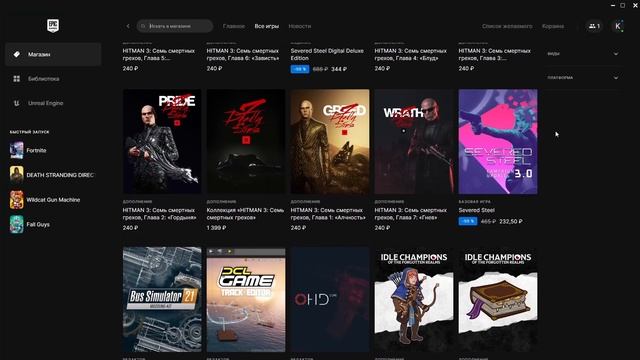Click the 344 ₽ discounted price
Image resolution: width=640 pixels, height=360 pixels.
click(339, 69)
